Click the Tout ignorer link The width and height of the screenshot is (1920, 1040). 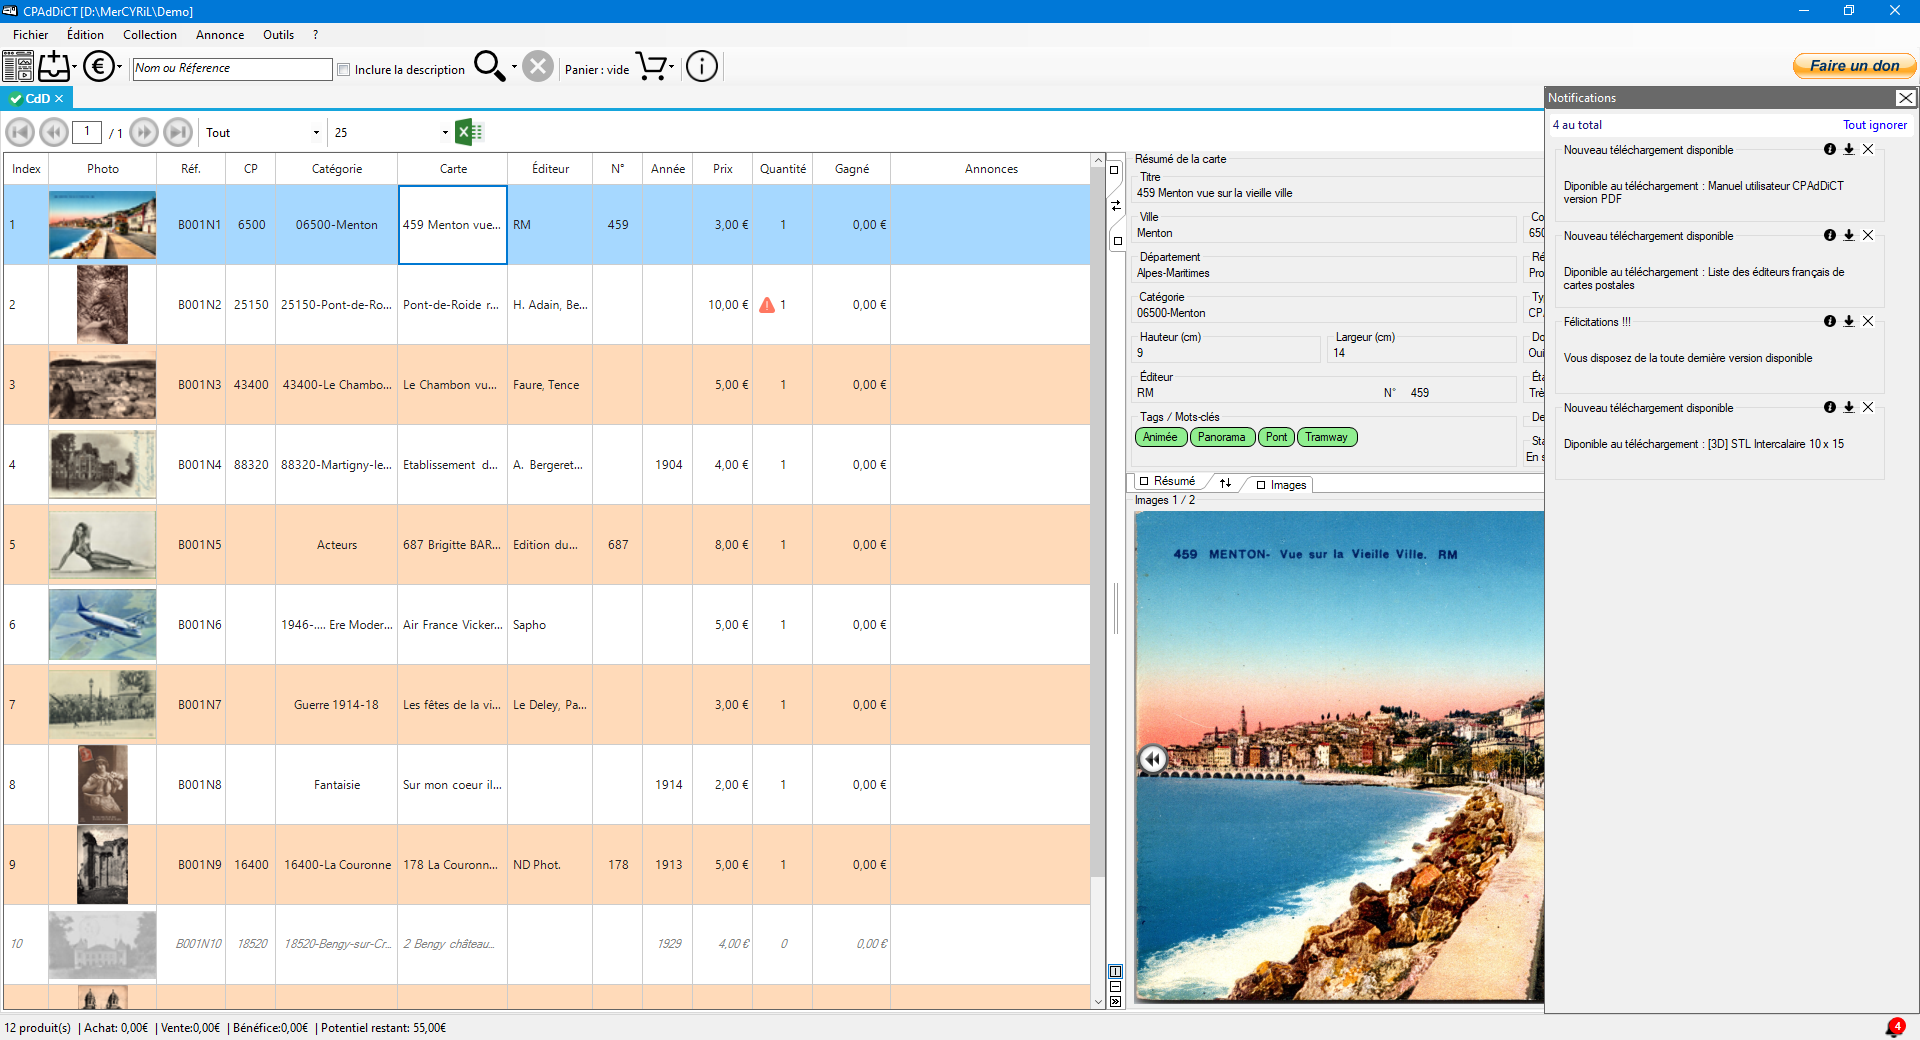click(x=1874, y=125)
